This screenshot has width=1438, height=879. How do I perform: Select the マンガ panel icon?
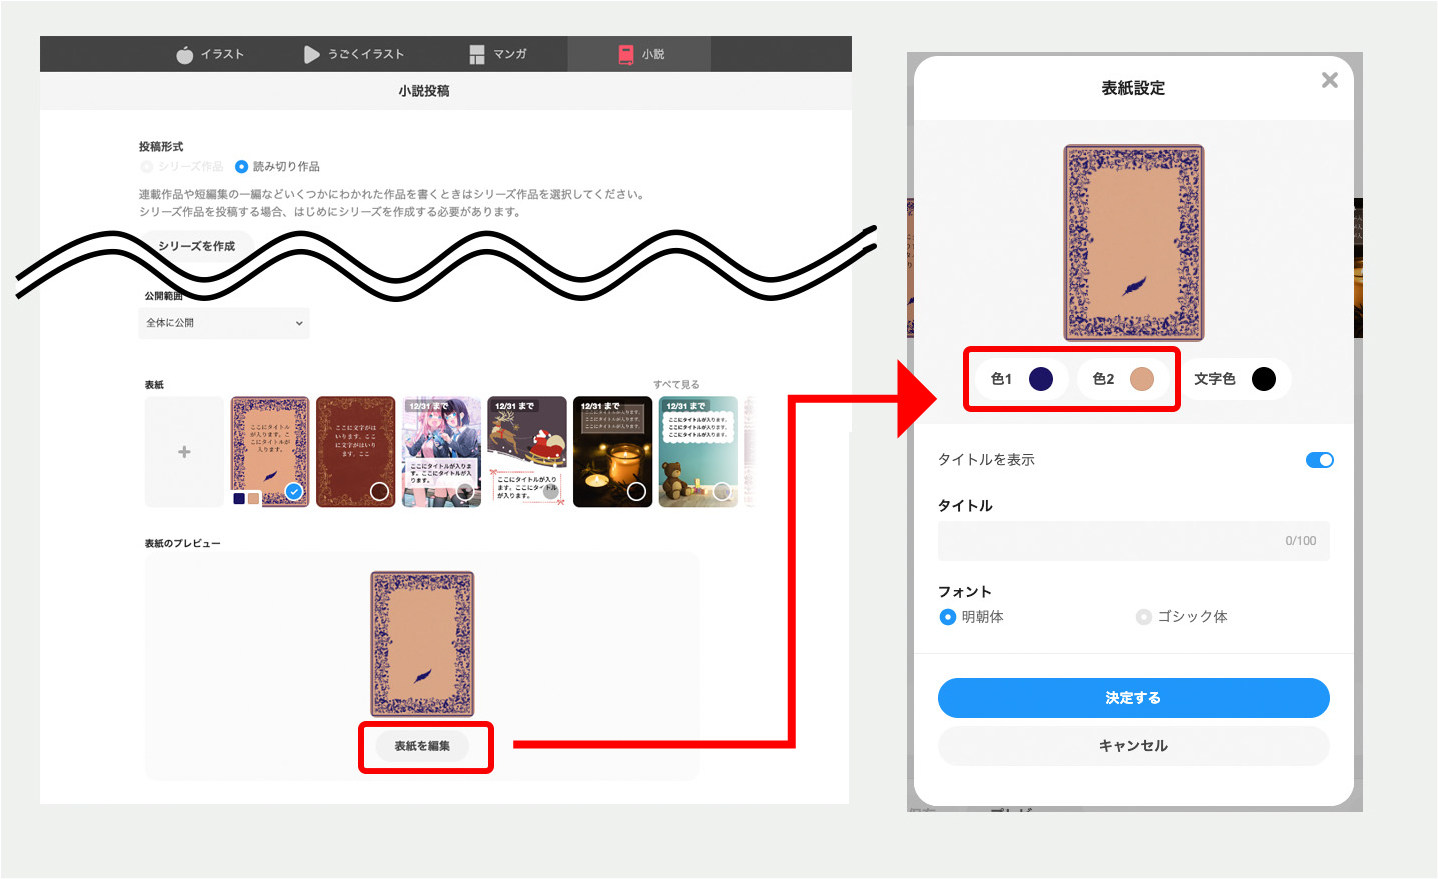coord(477,54)
